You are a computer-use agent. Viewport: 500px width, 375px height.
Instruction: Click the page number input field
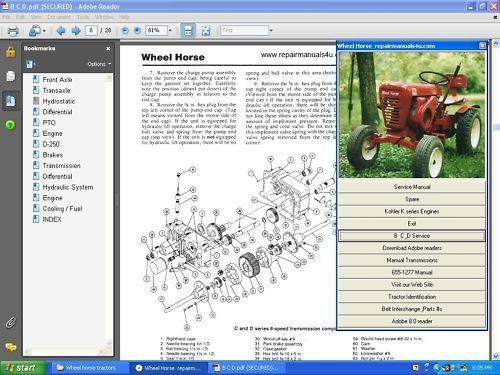[x=91, y=31]
